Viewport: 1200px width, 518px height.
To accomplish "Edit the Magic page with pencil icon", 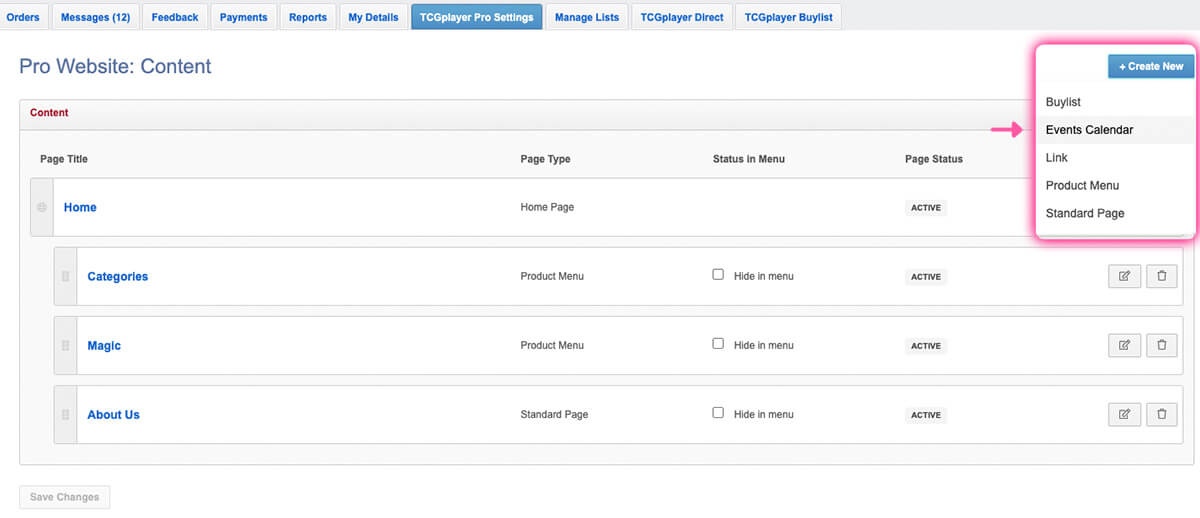I will [1124, 345].
